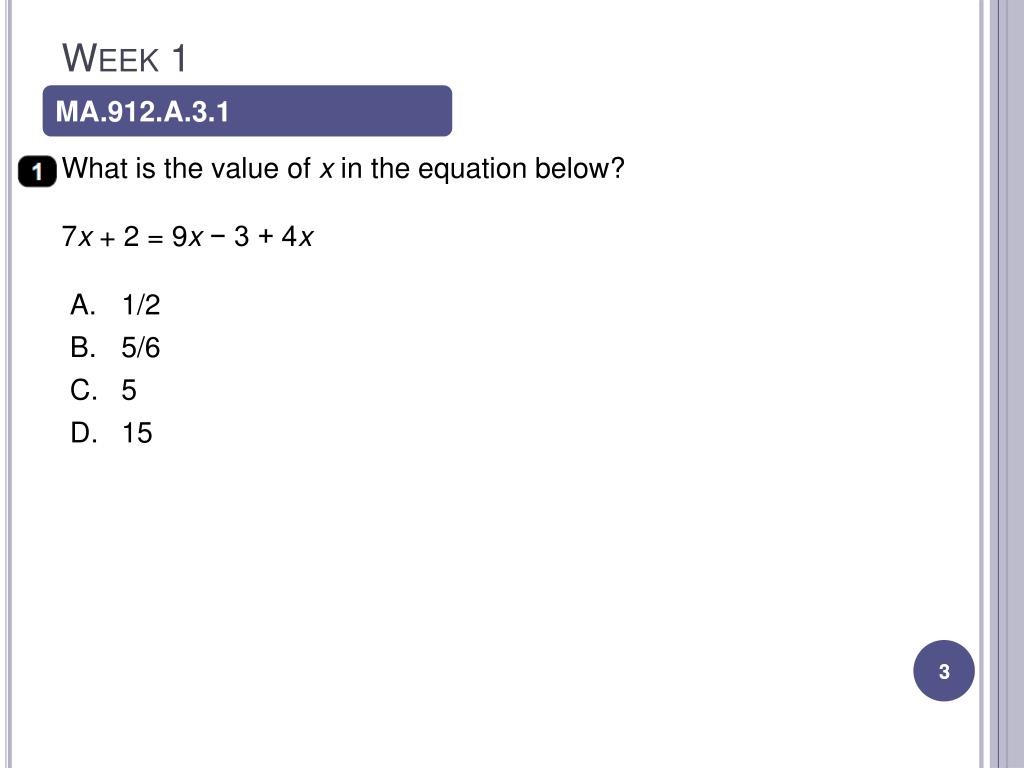
Task: Select answer choice D. 15
Action: [111, 433]
